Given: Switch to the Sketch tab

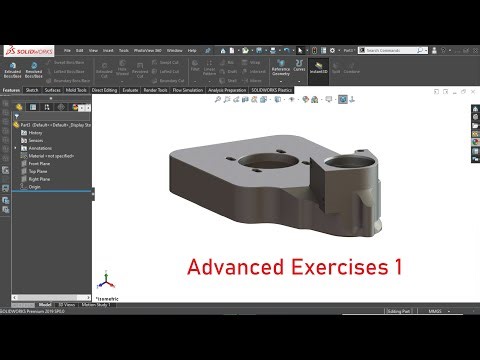Looking at the screenshot, I should [x=32, y=90].
